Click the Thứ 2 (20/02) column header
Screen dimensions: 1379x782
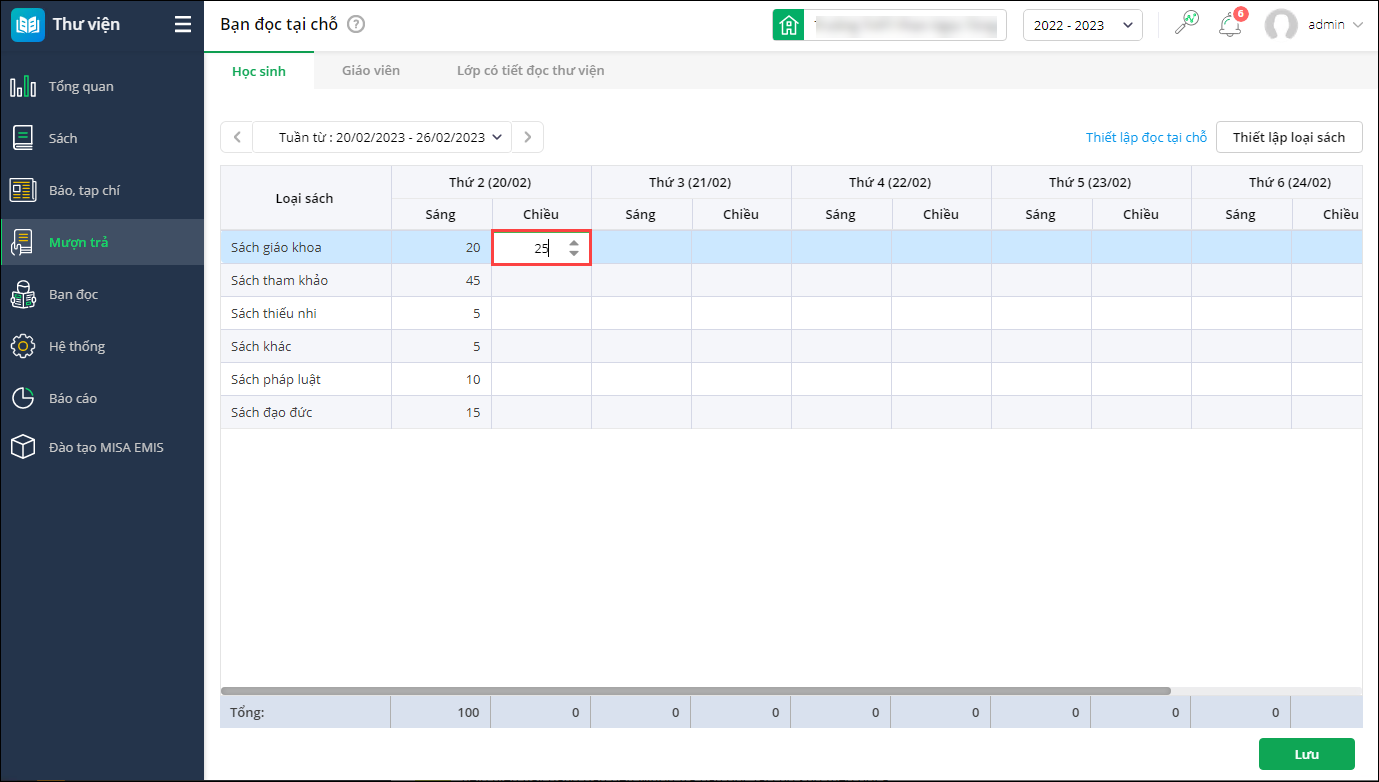[x=491, y=182]
